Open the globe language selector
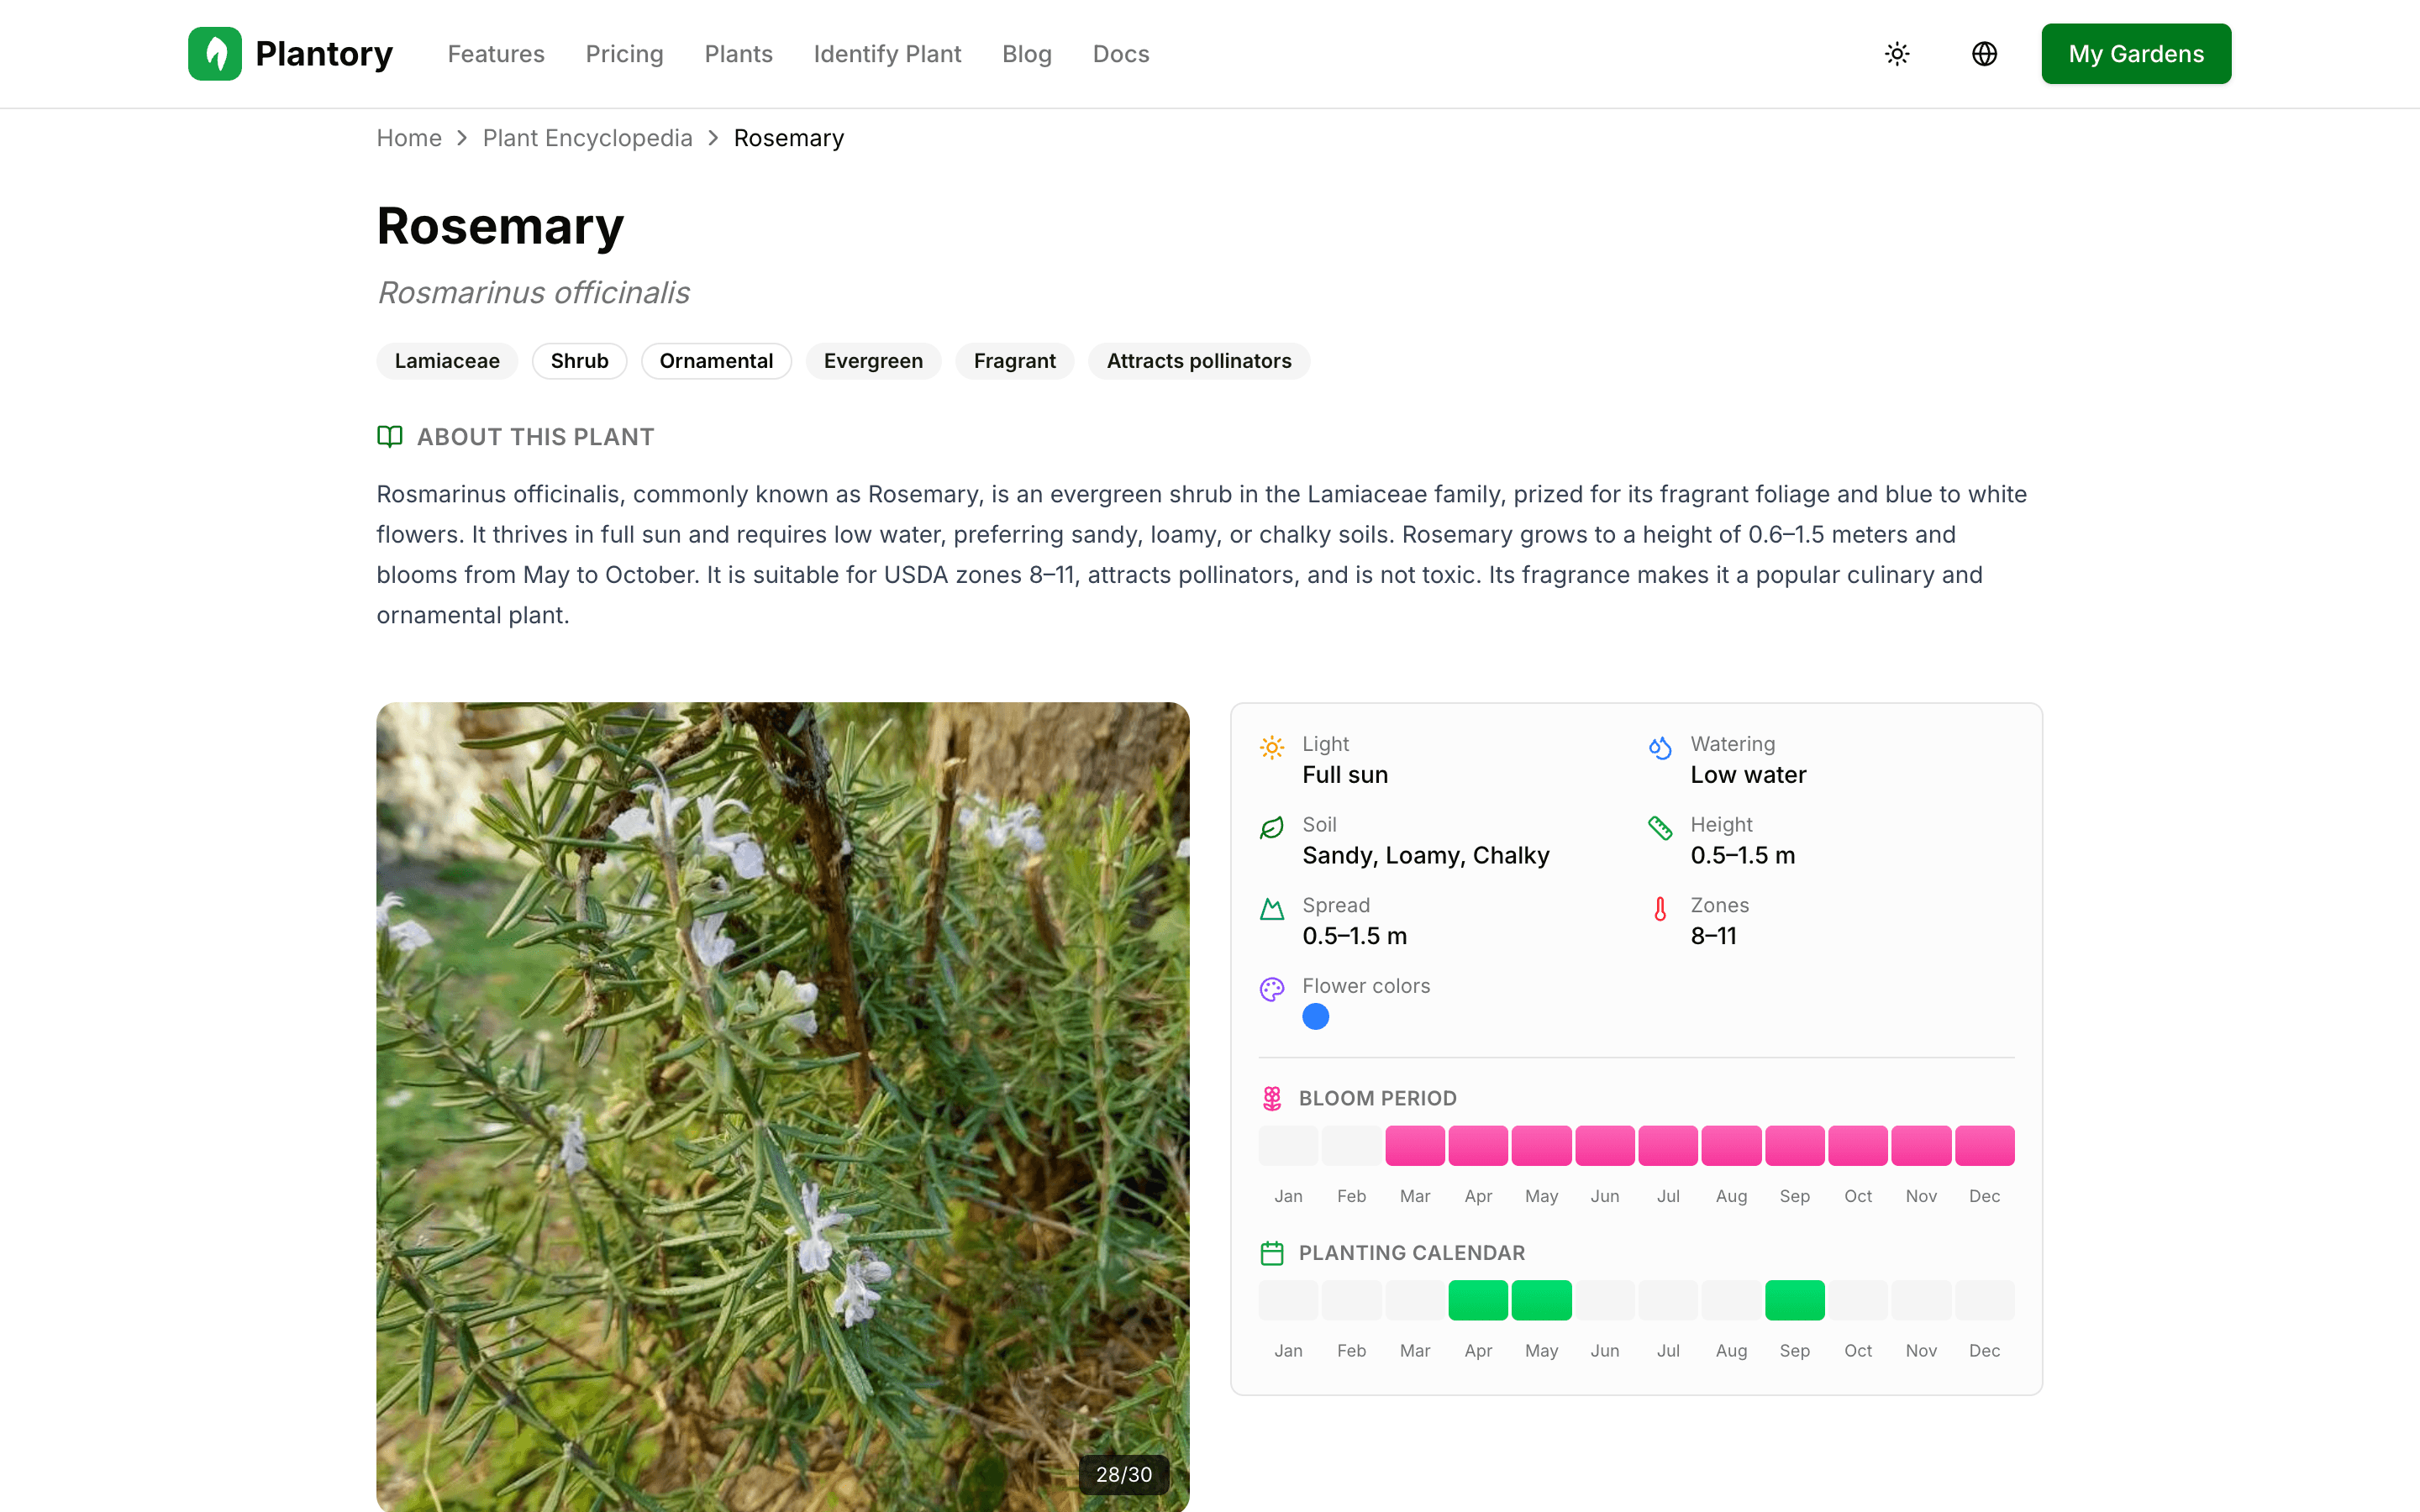Viewport: 2420px width, 1512px height. click(1984, 53)
